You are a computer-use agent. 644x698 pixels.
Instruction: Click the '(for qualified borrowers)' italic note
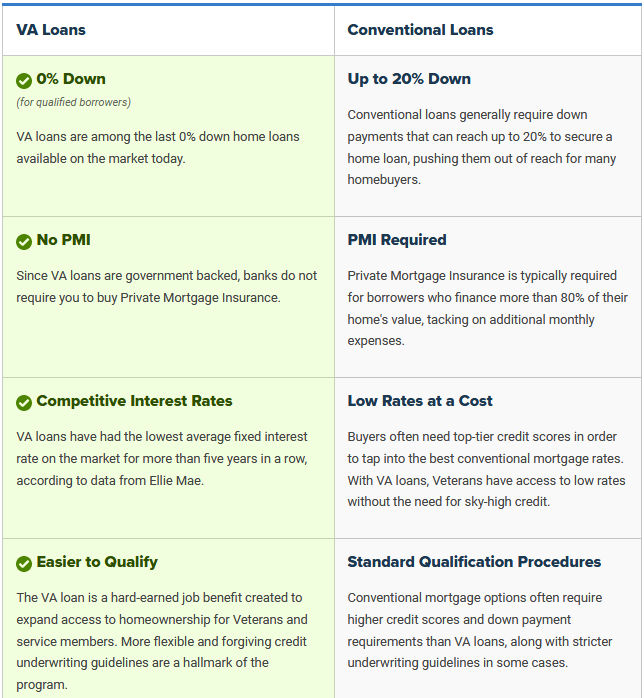pyautogui.click(x=73, y=102)
